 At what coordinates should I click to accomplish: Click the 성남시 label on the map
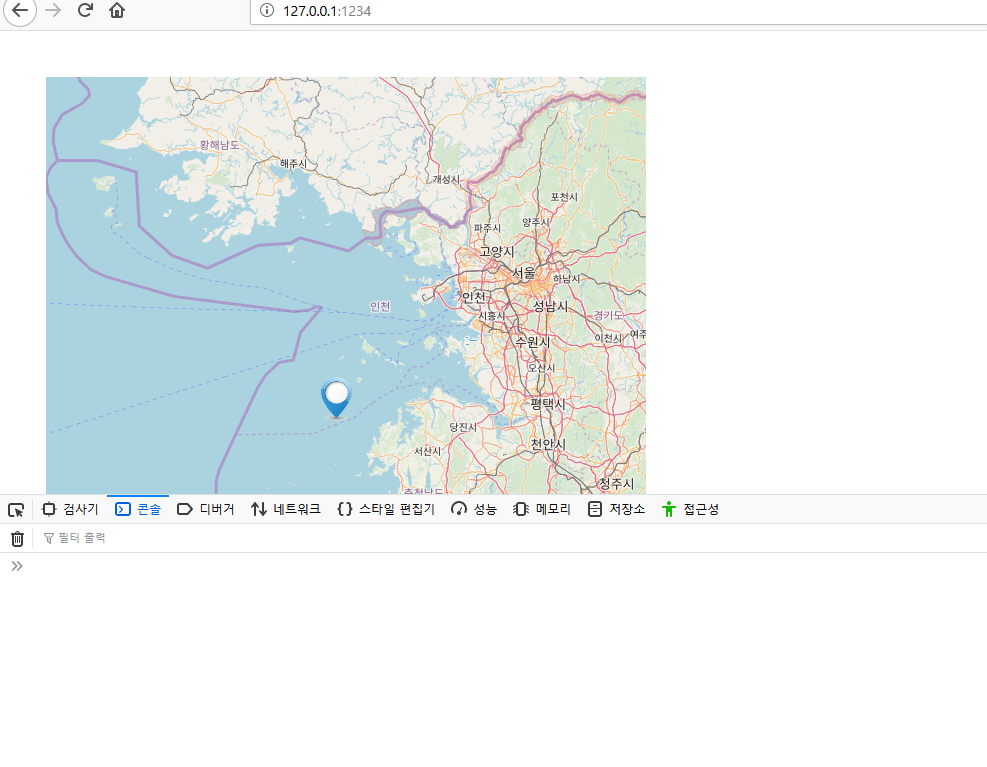pyautogui.click(x=550, y=306)
